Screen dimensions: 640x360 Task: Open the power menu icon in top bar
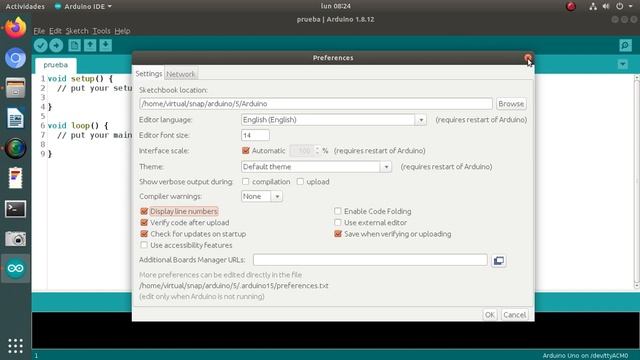pos(620,6)
